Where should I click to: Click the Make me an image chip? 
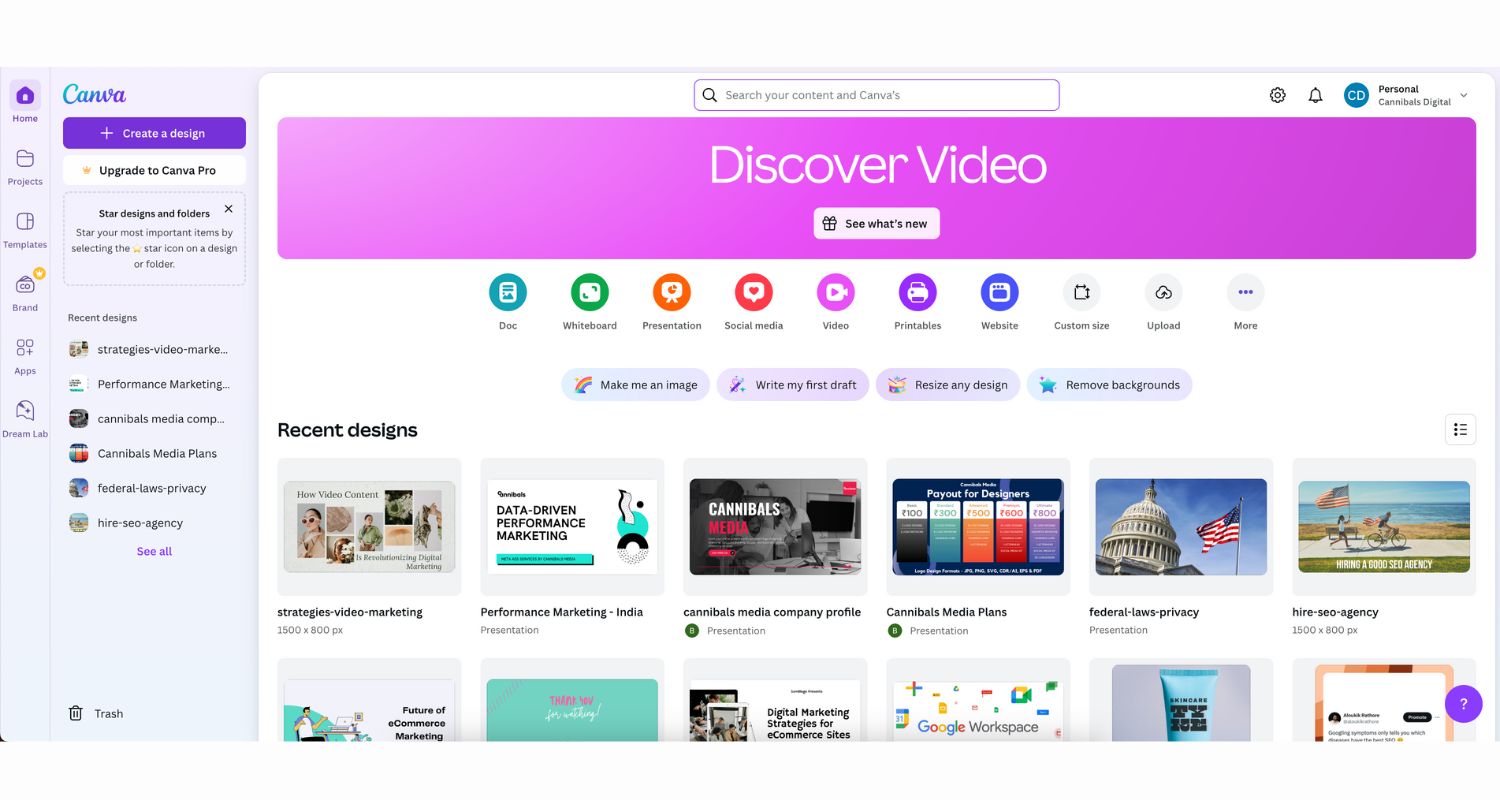pyautogui.click(x=636, y=385)
